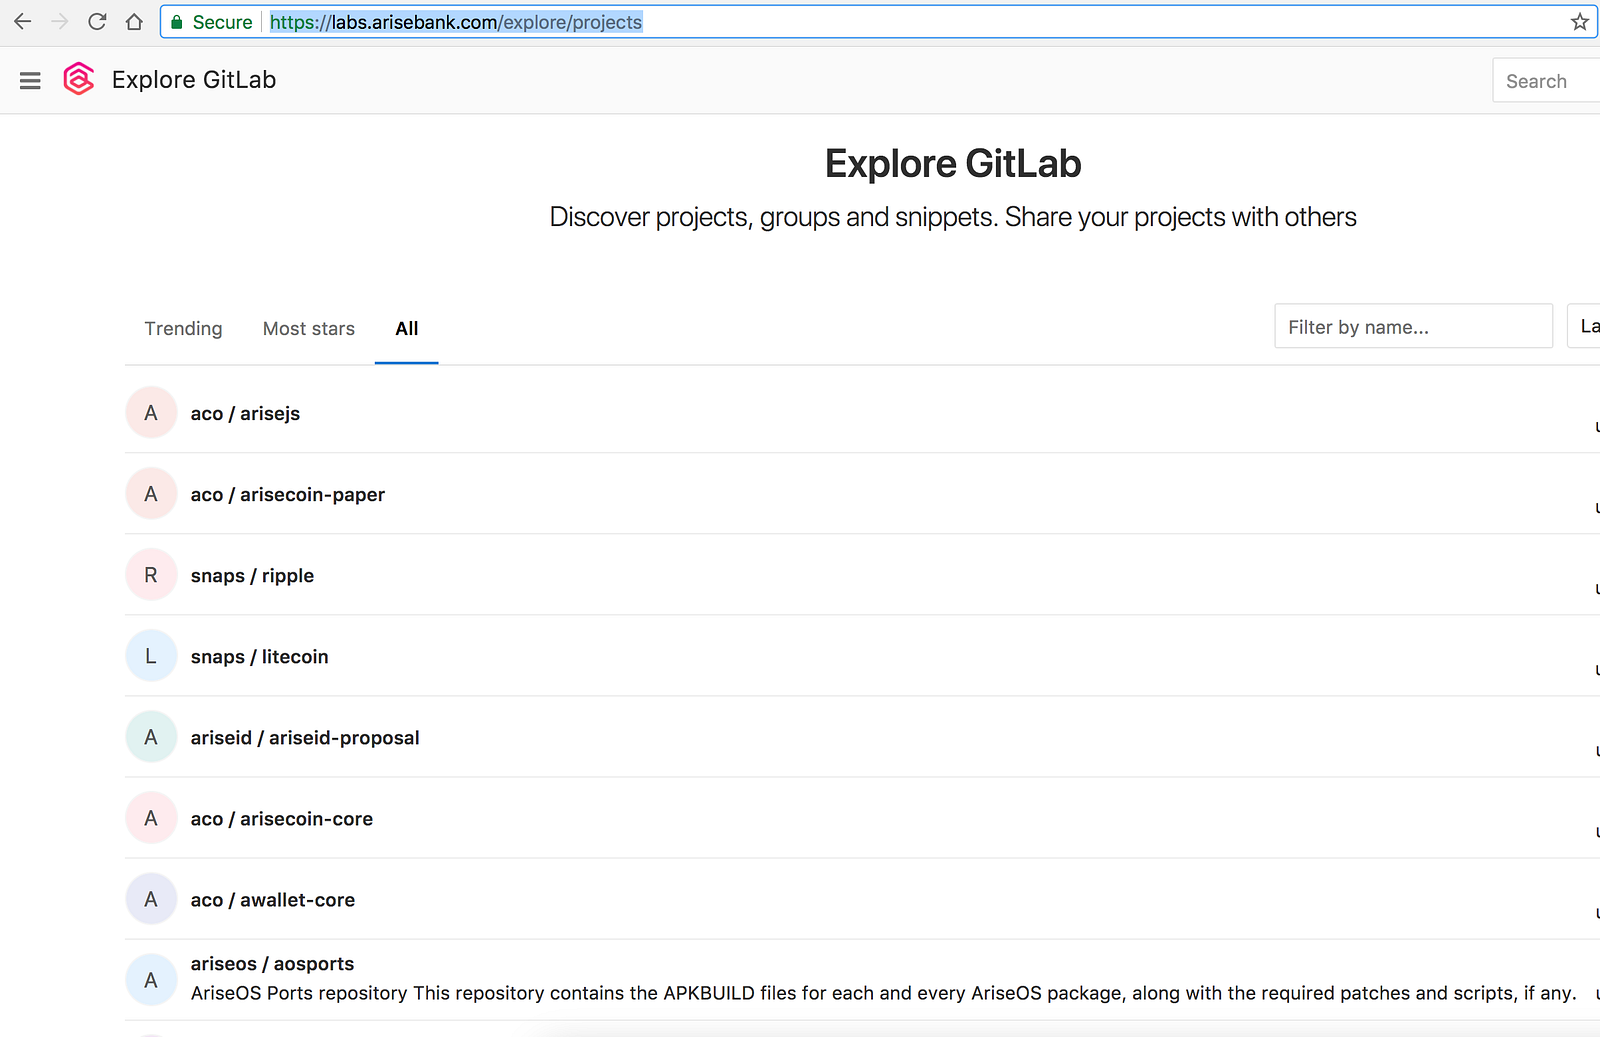Click the browser forward arrow

coord(60,21)
